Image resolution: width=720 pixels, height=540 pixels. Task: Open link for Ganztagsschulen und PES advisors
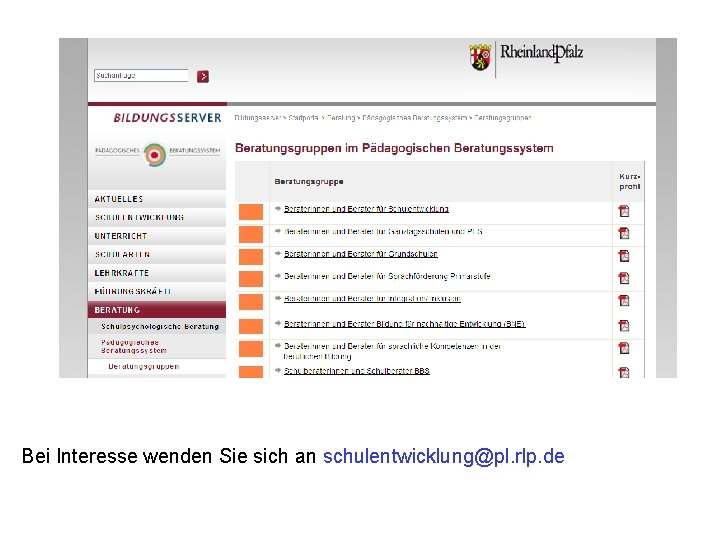tap(383, 231)
